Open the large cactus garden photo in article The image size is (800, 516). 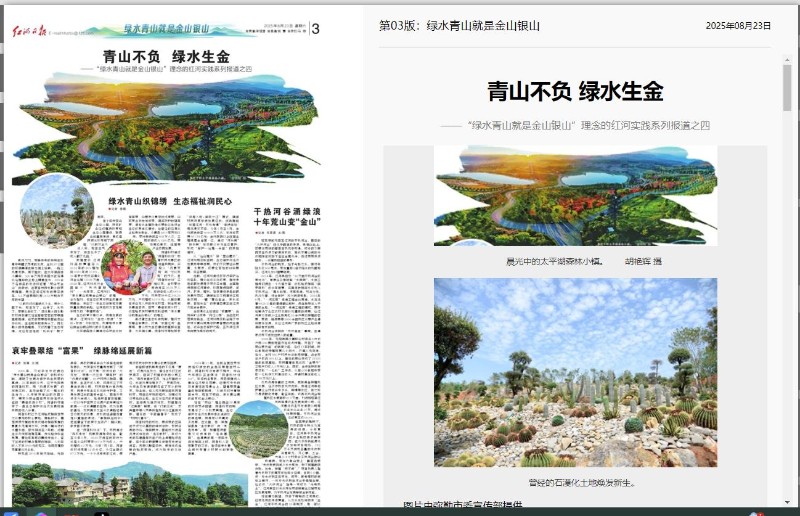(575, 372)
